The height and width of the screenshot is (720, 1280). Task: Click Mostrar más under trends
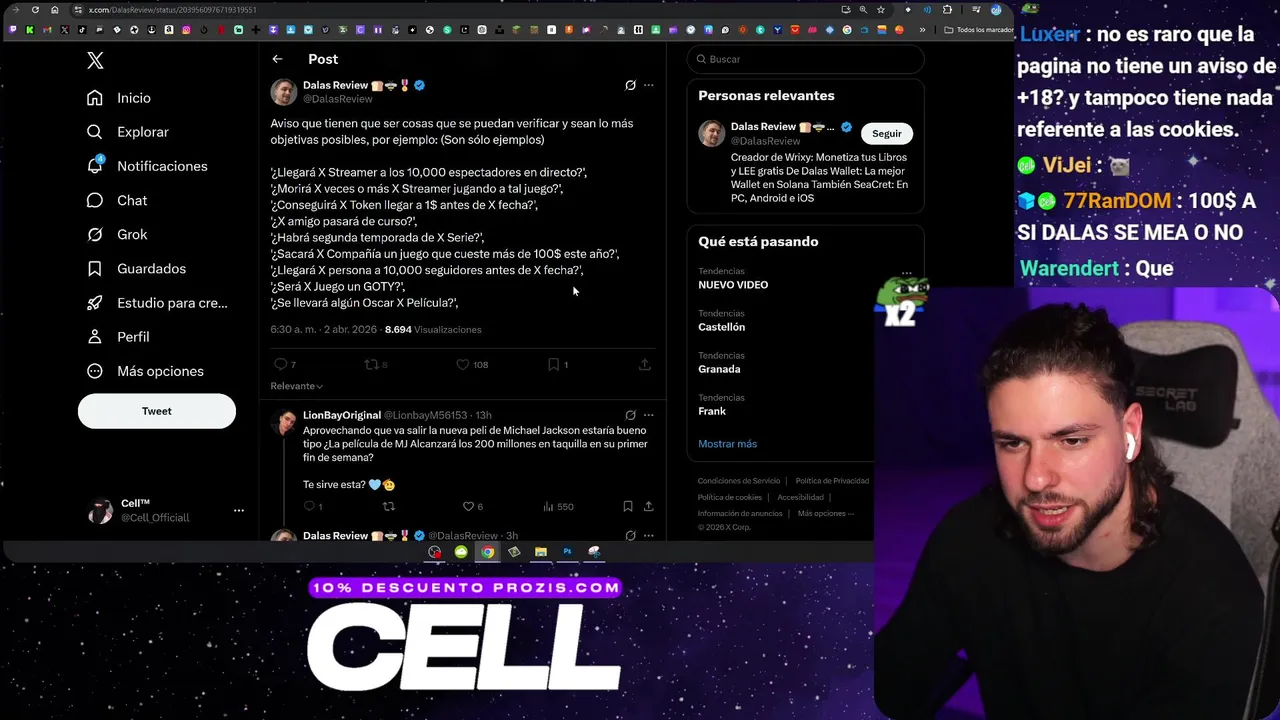[727, 444]
